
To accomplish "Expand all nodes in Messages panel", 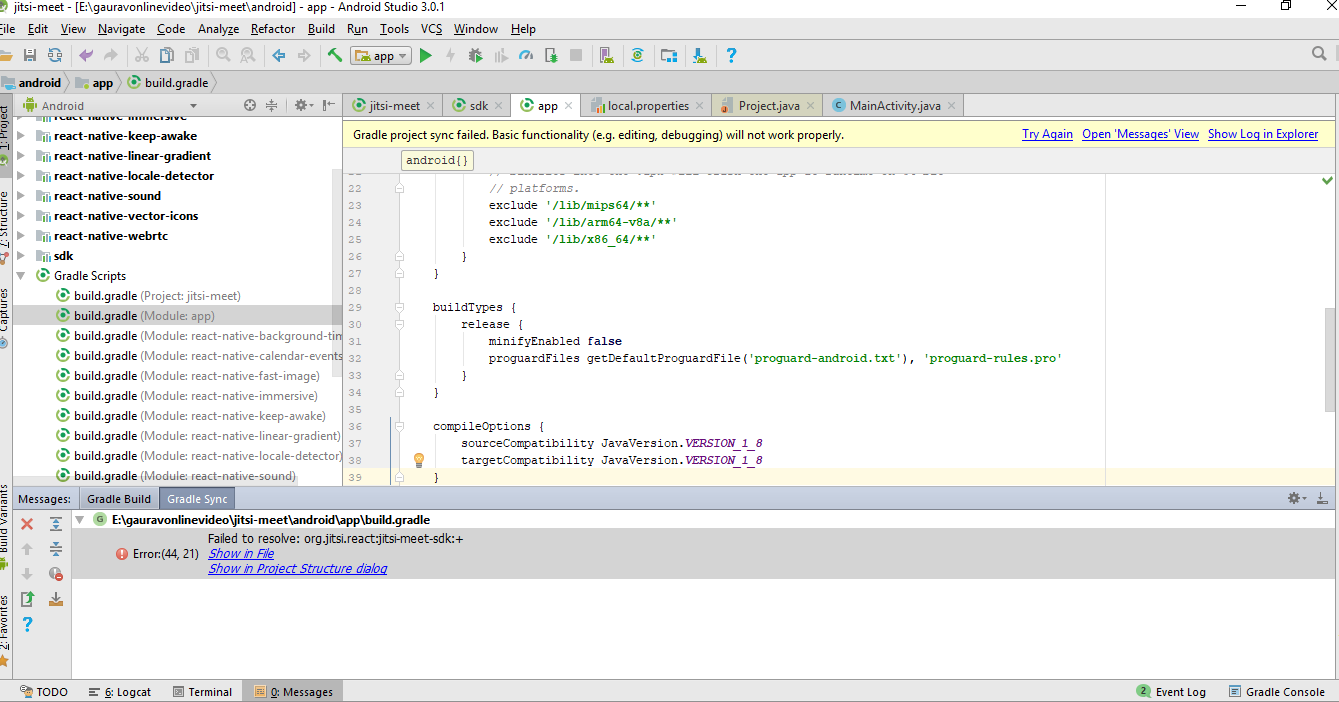I will tap(56, 522).
